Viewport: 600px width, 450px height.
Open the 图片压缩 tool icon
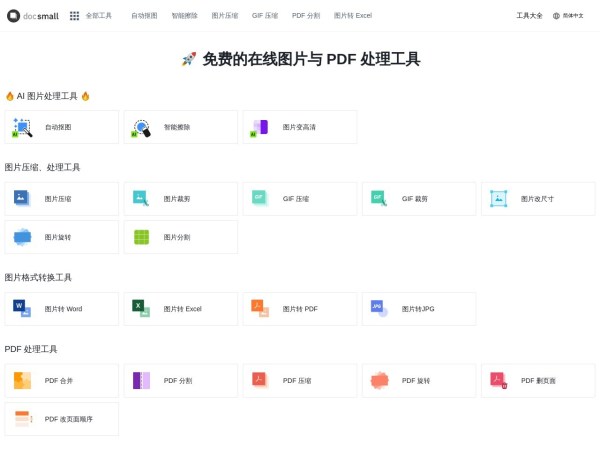point(22,198)
